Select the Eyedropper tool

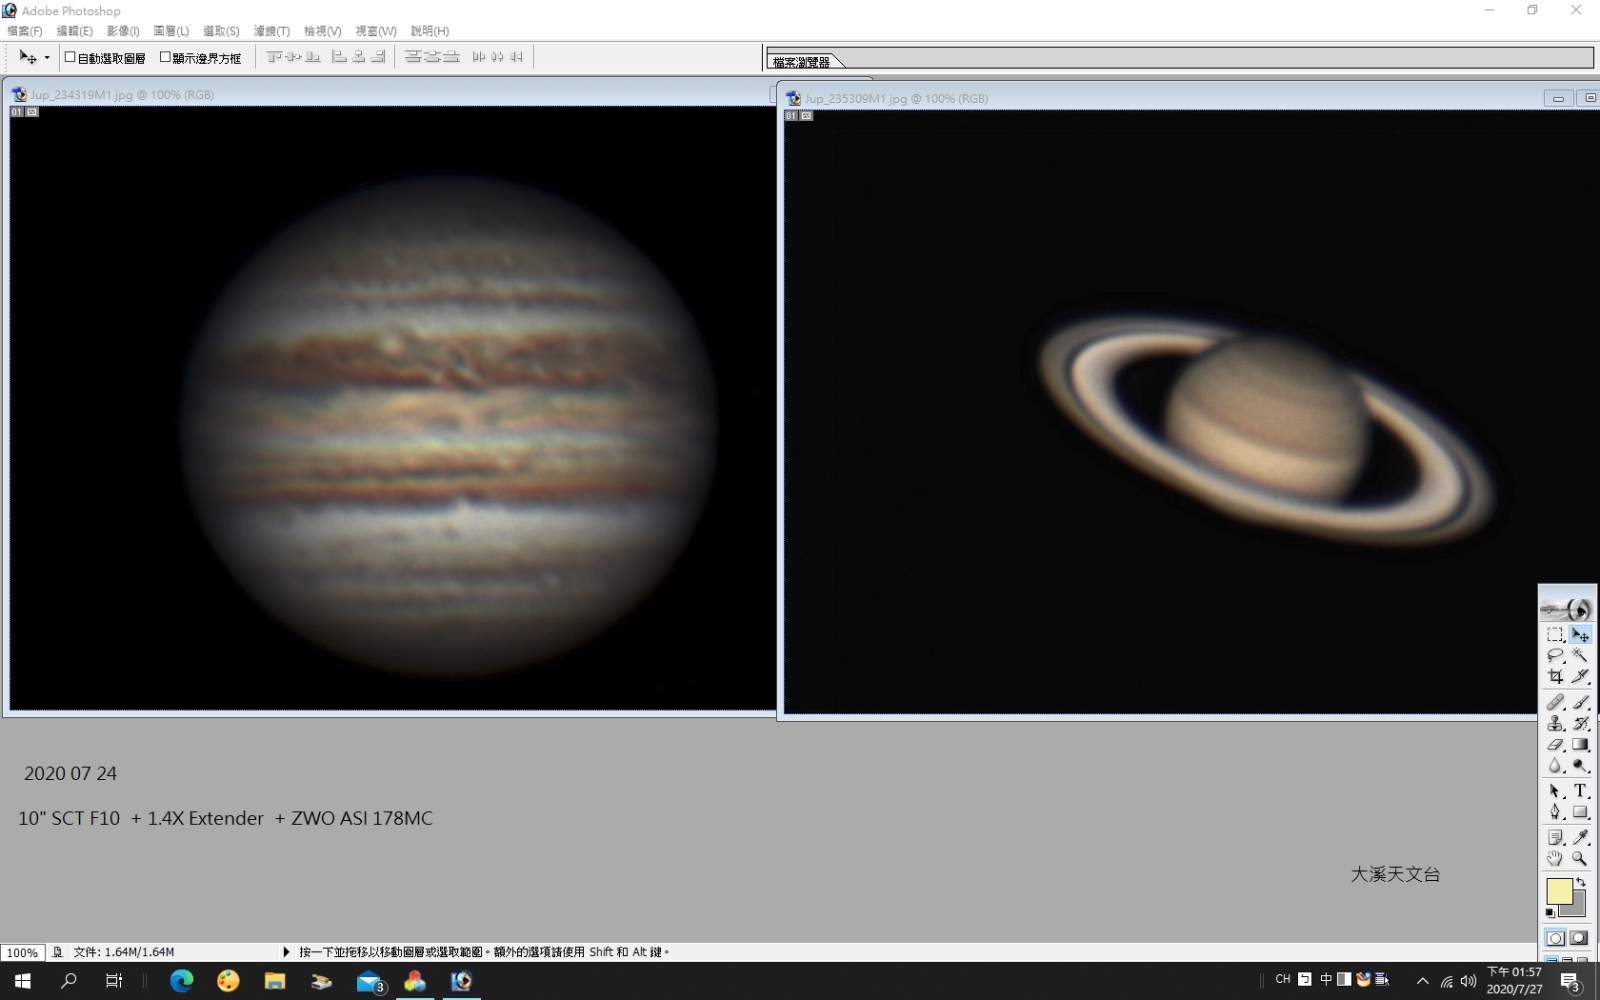pyautogui.click(x=1580, y=837)
